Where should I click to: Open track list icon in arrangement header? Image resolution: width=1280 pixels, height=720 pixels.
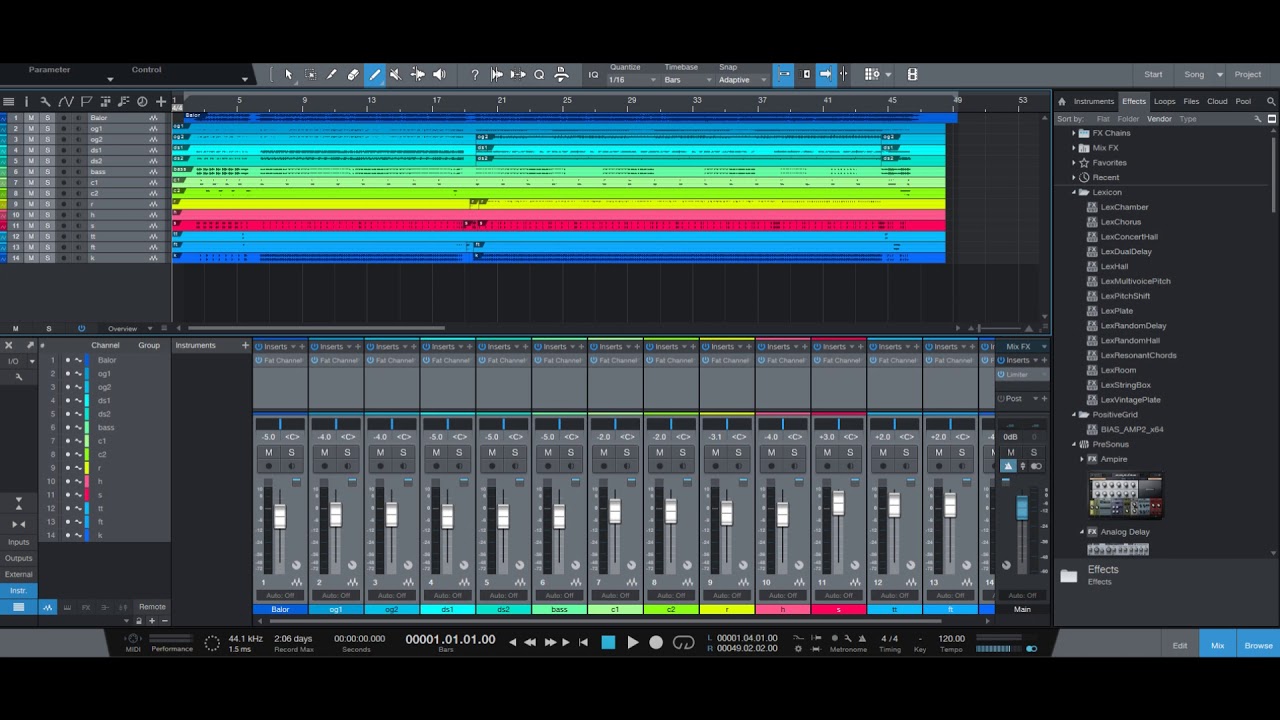click(9, 101)
